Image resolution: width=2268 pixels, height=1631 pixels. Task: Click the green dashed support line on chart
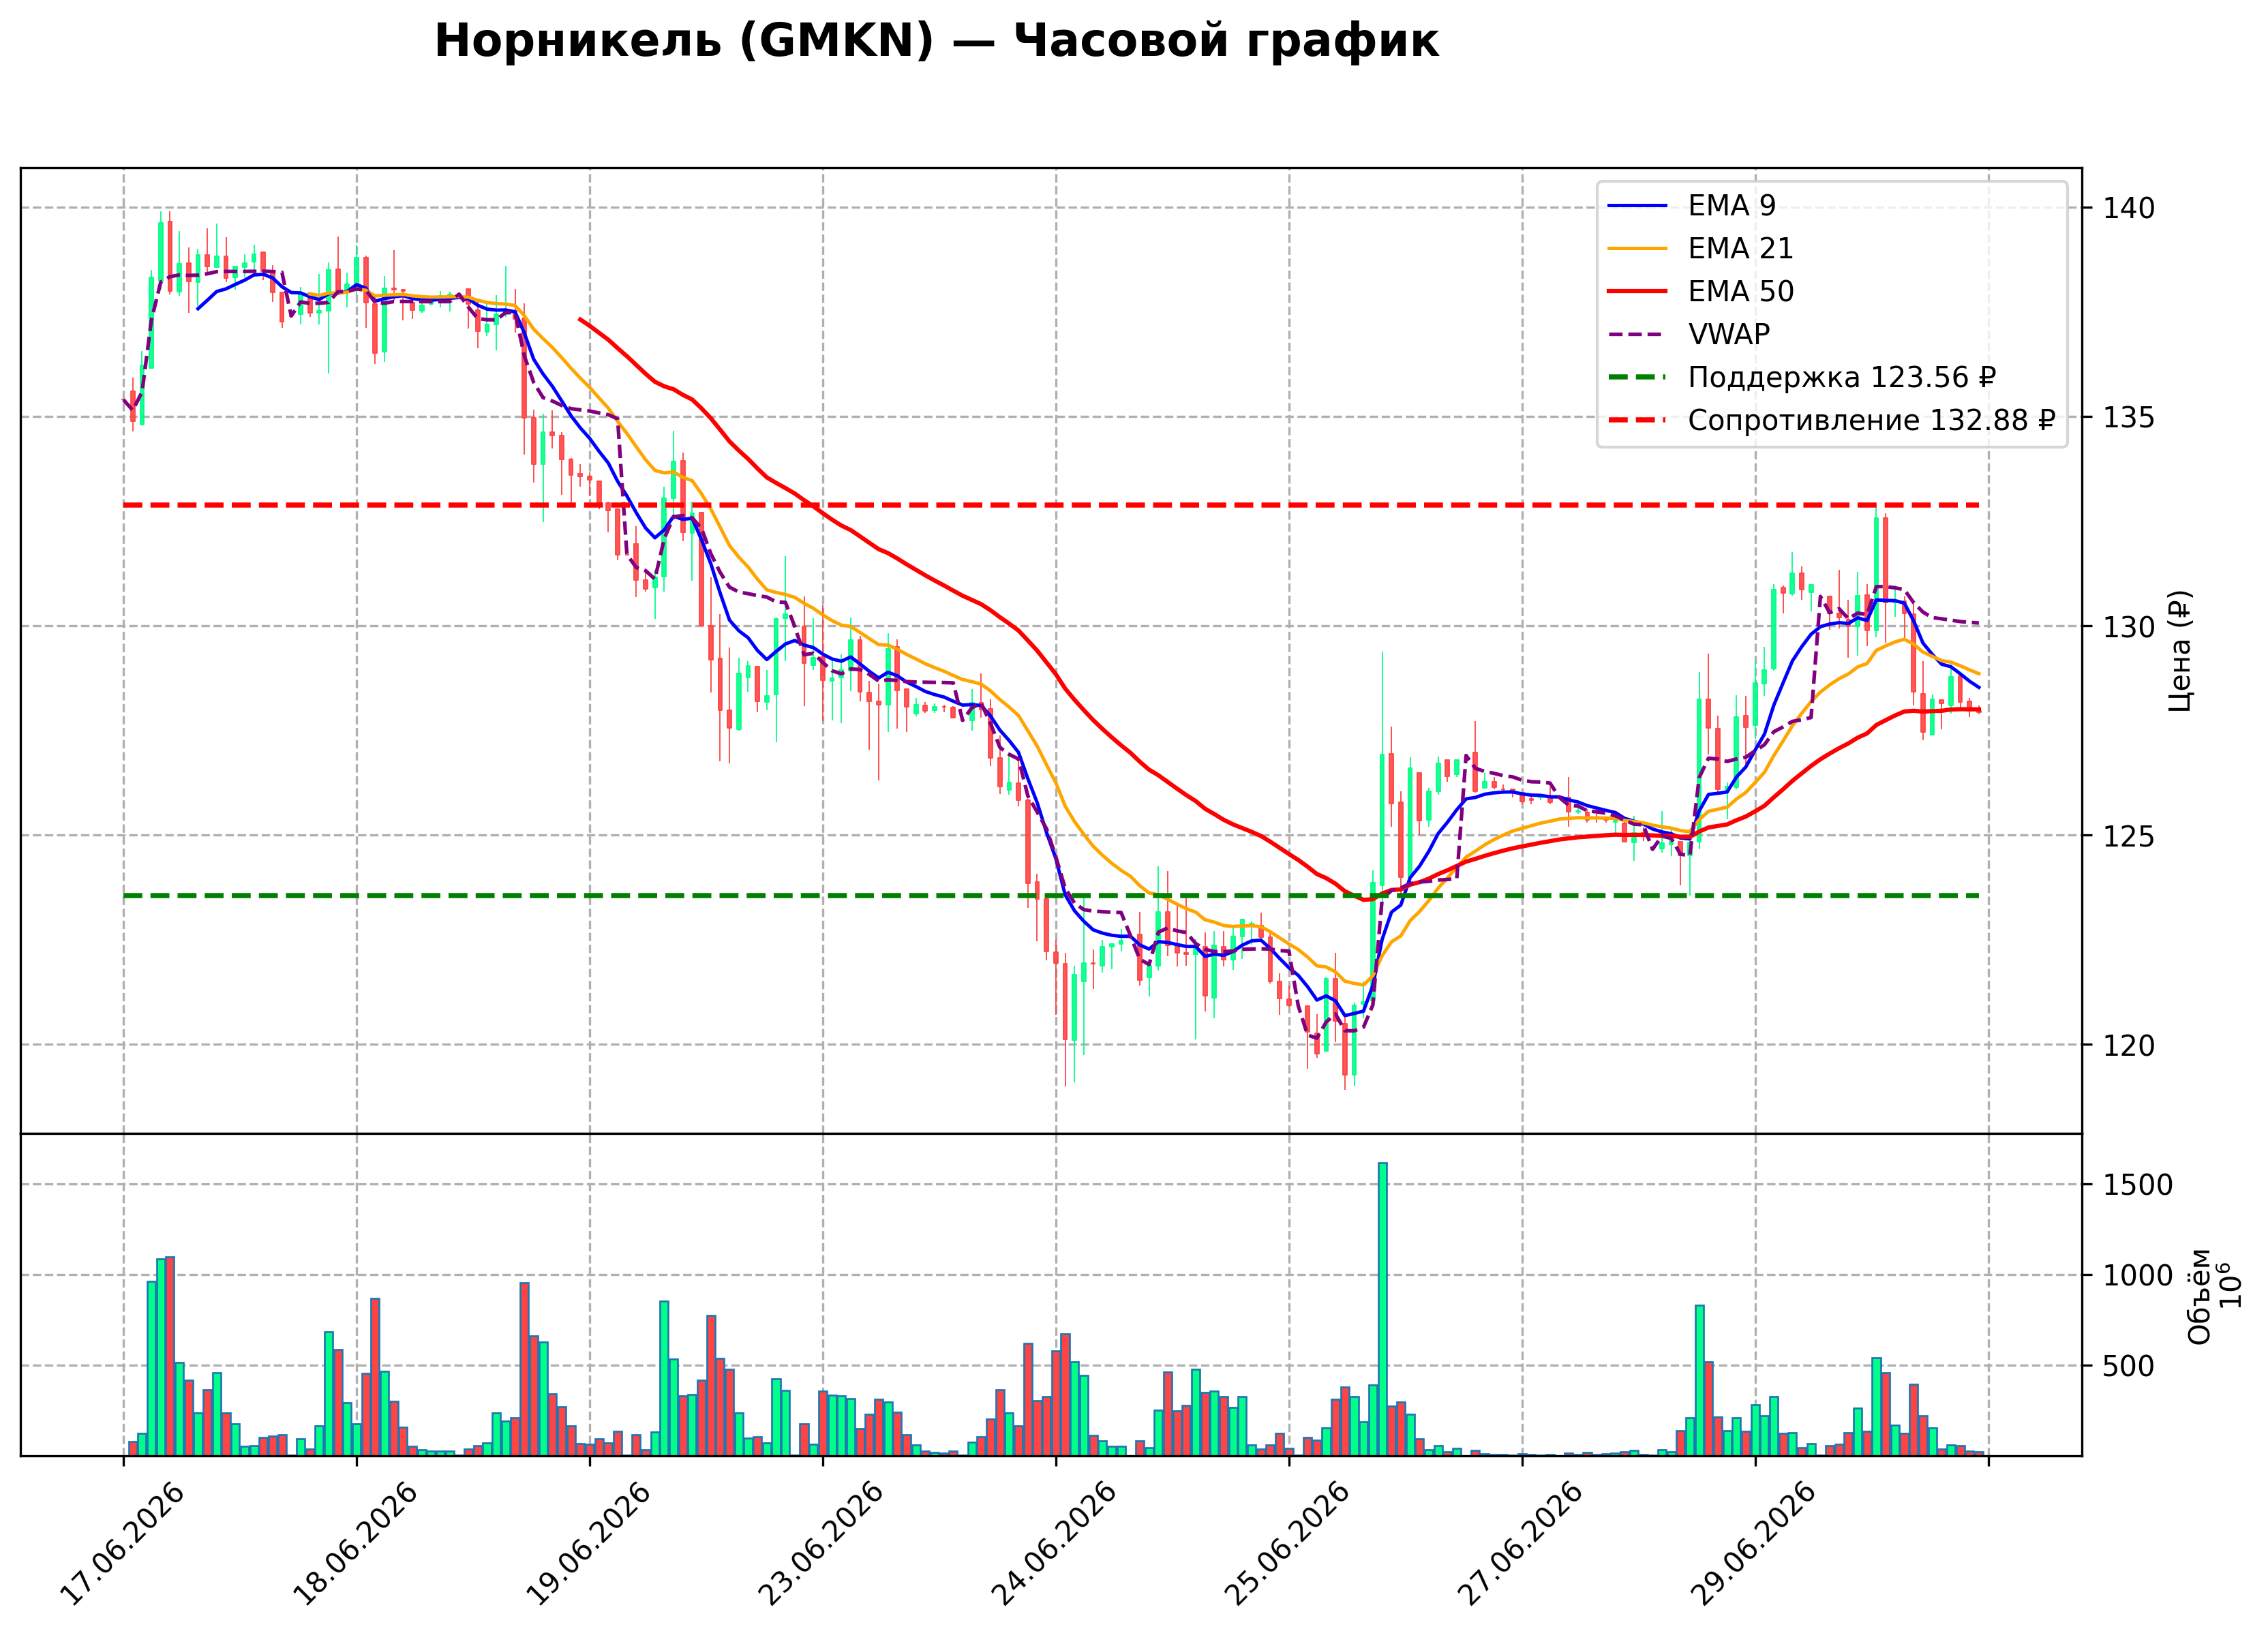[x=1051, y=896]
